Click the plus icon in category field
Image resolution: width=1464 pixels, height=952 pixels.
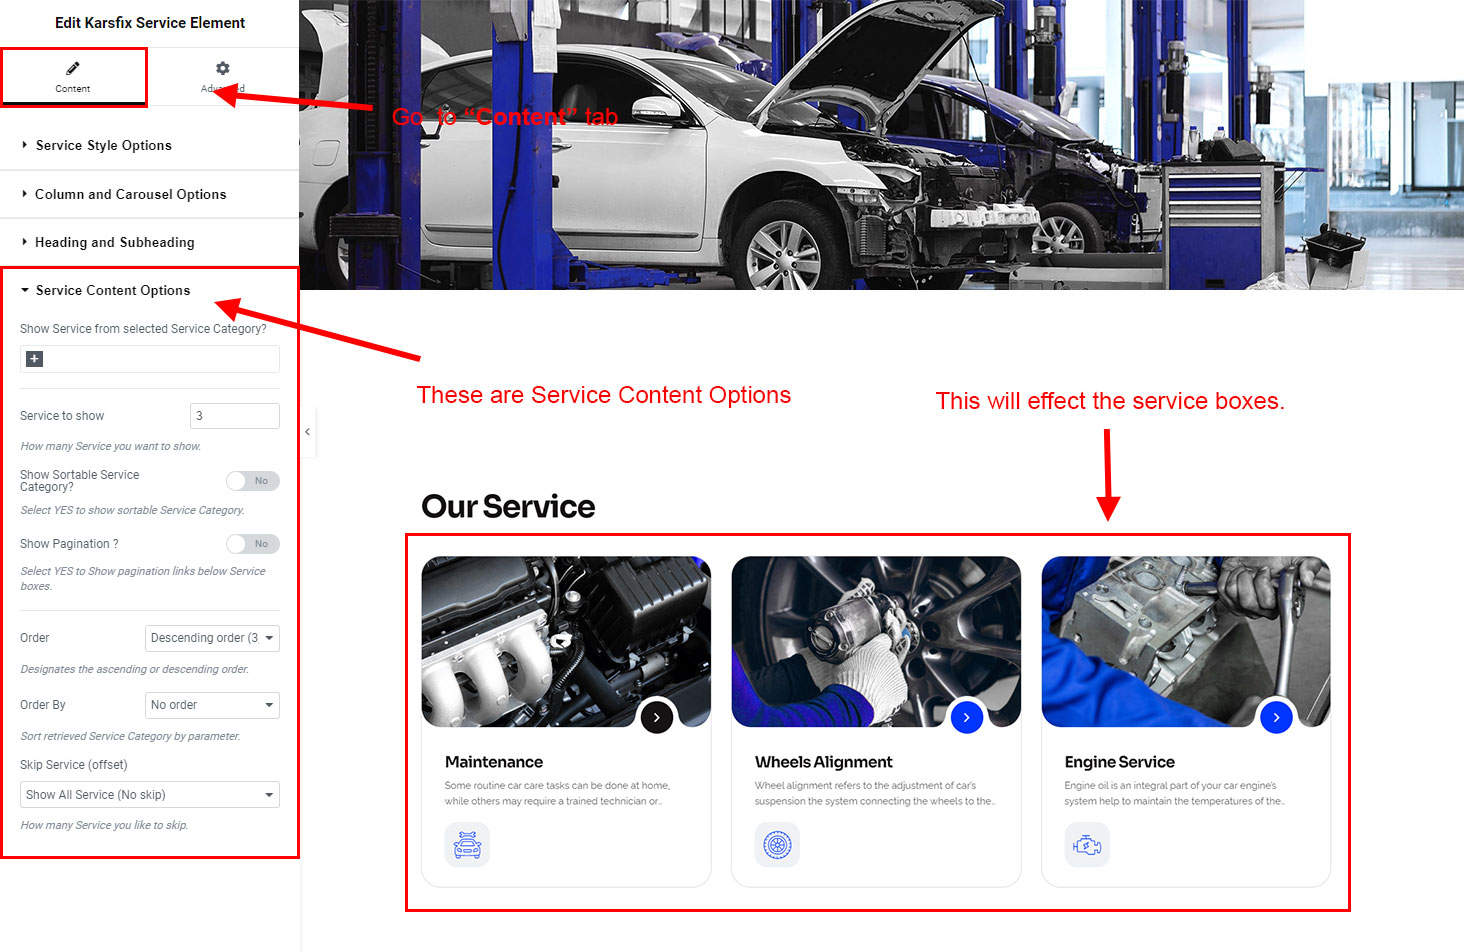[34, 359]
